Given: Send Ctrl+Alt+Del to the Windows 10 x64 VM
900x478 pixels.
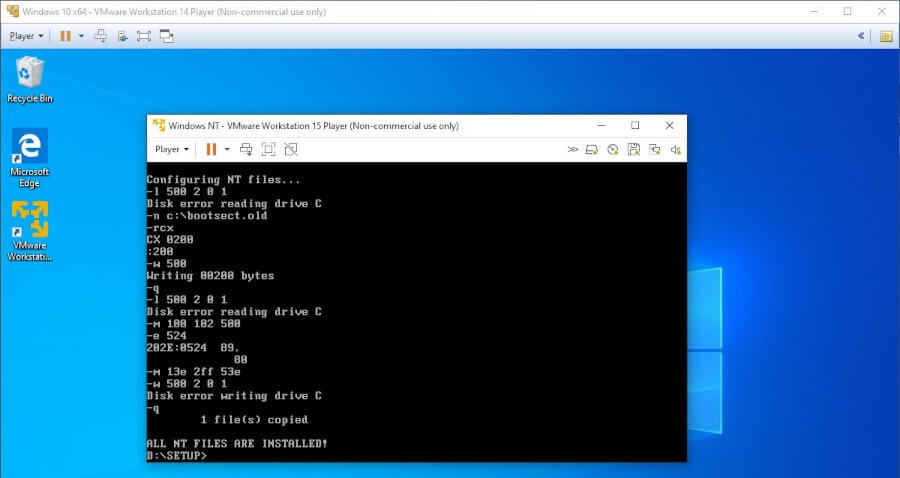Looking at the screenshot, I should coord(100,36).
